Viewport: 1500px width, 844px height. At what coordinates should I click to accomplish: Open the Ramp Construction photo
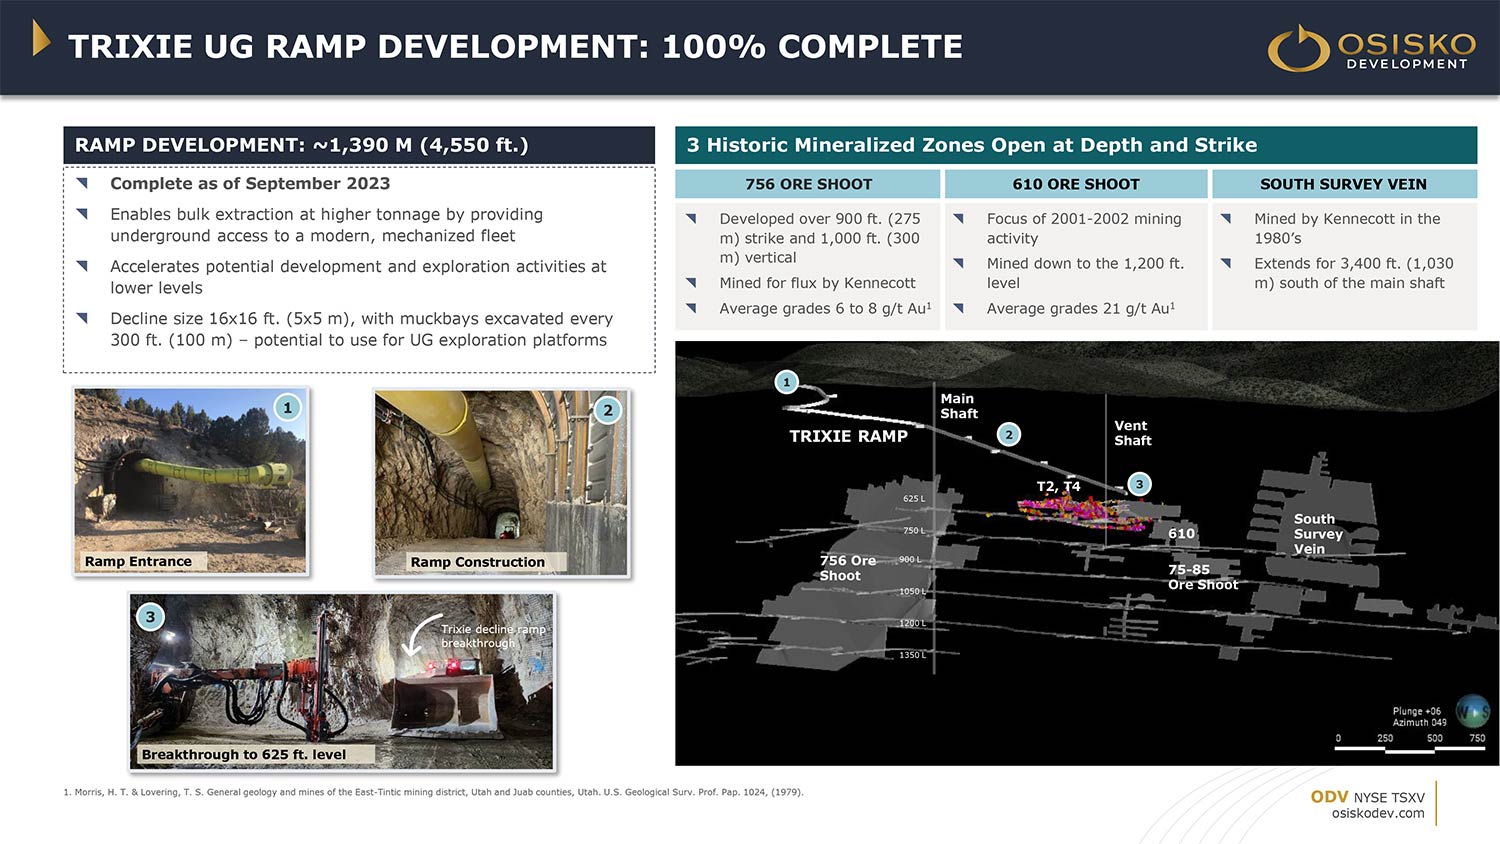[x=501, y=482]
